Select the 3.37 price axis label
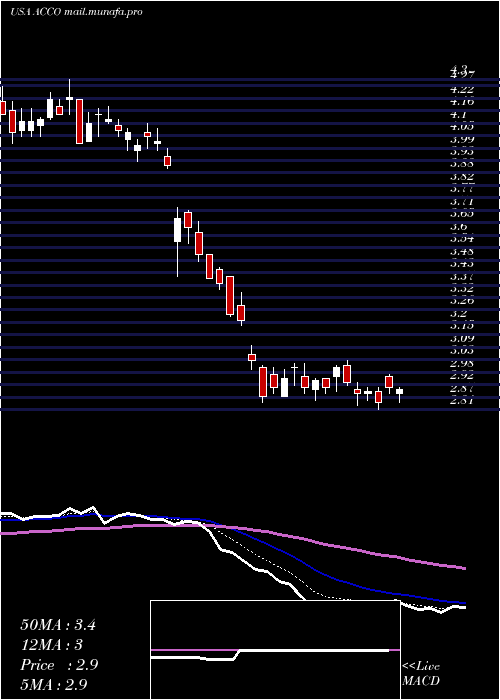 [x=462, y=277]
